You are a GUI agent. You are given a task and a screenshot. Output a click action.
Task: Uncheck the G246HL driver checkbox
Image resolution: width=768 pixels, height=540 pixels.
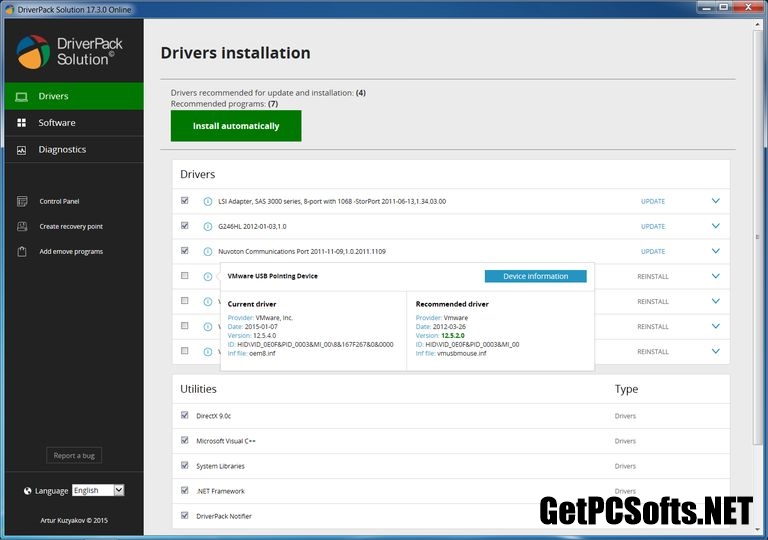coord(185,225)
